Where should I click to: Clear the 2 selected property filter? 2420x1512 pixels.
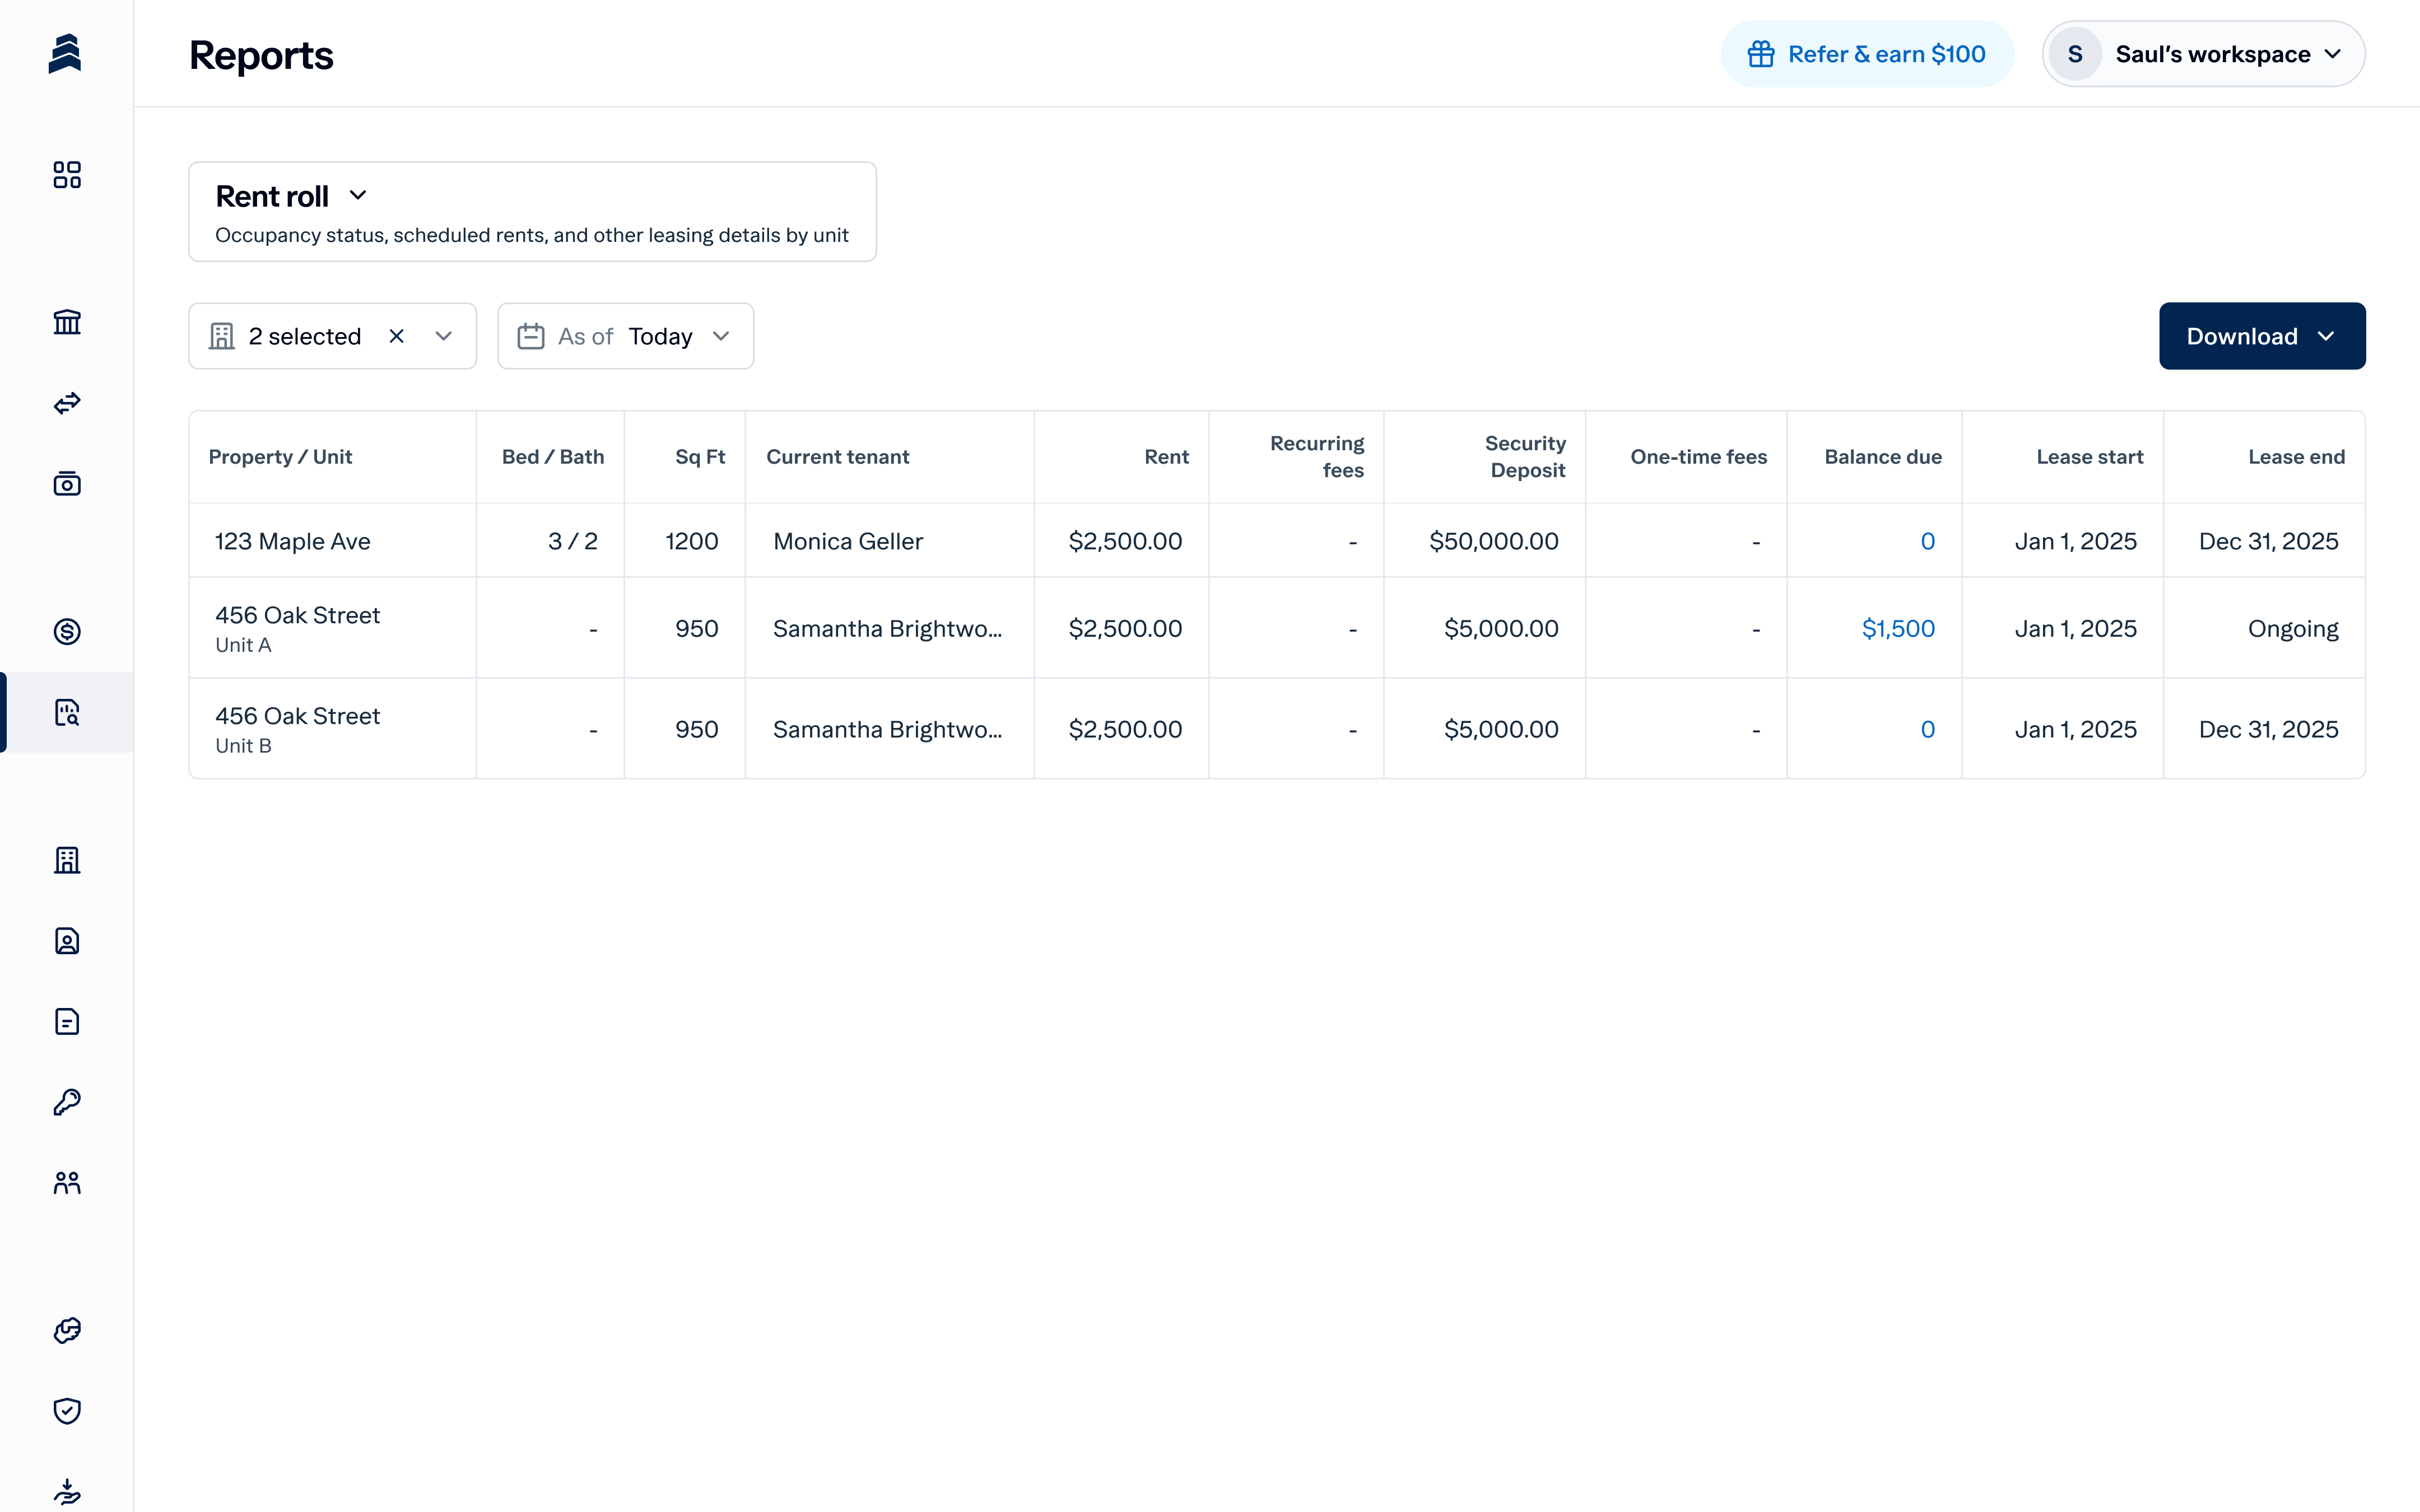396,336
